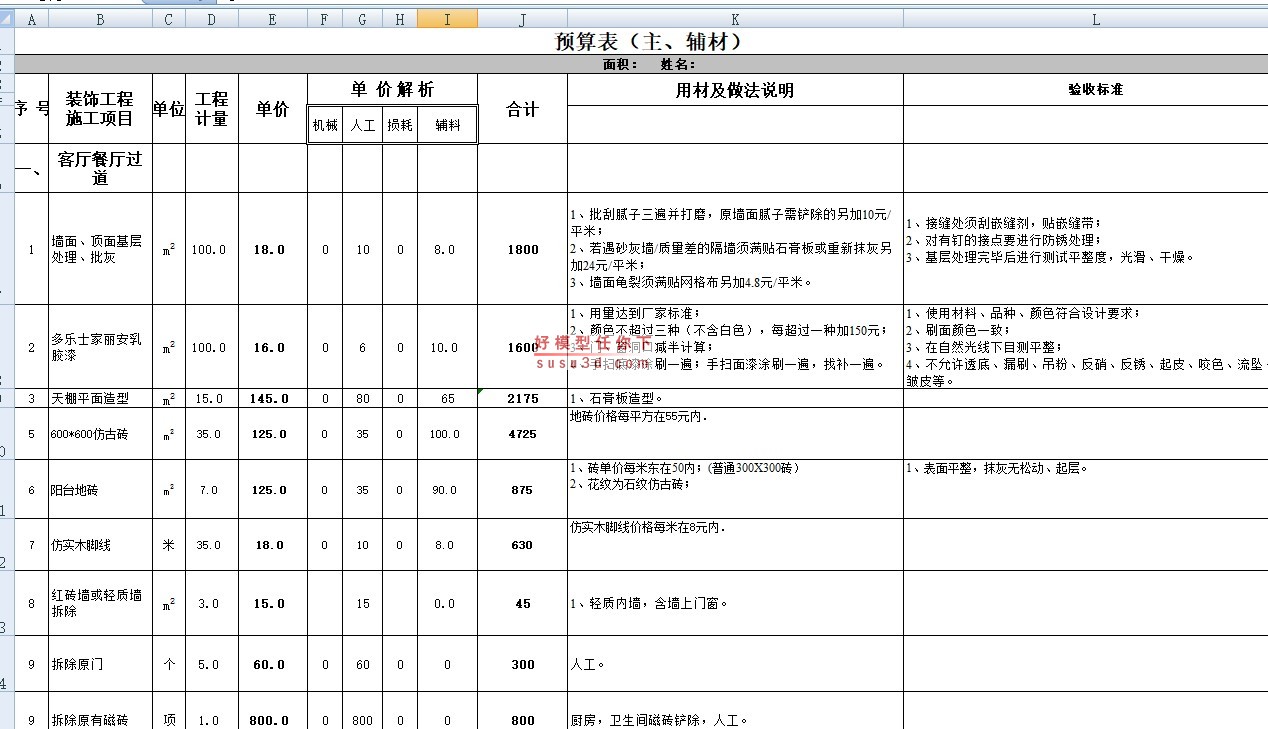Screen dimensions: 1268x729
Task: Click the 厨房，卫生间磁砖铲除 description cell
Action: click(x=735, y=712)
